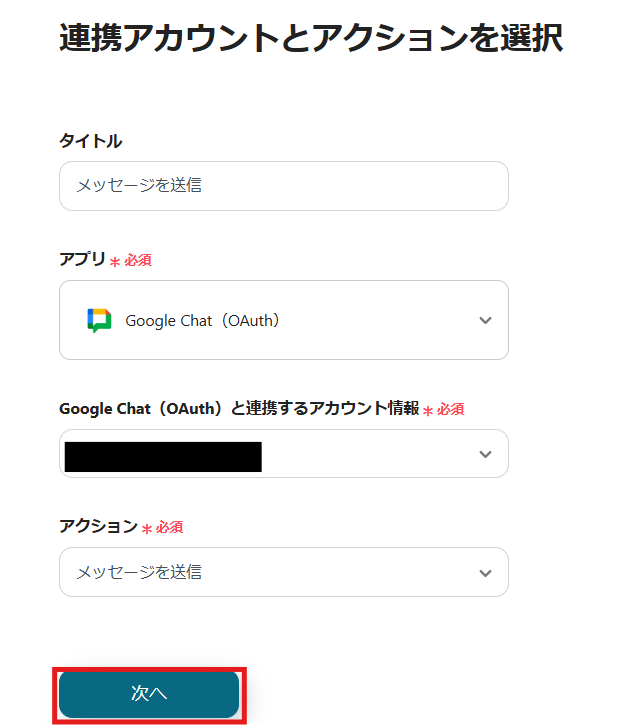Click the アクション field label
Image resolution: width=627 pixels, height=725 pixels.
(98, 526)
